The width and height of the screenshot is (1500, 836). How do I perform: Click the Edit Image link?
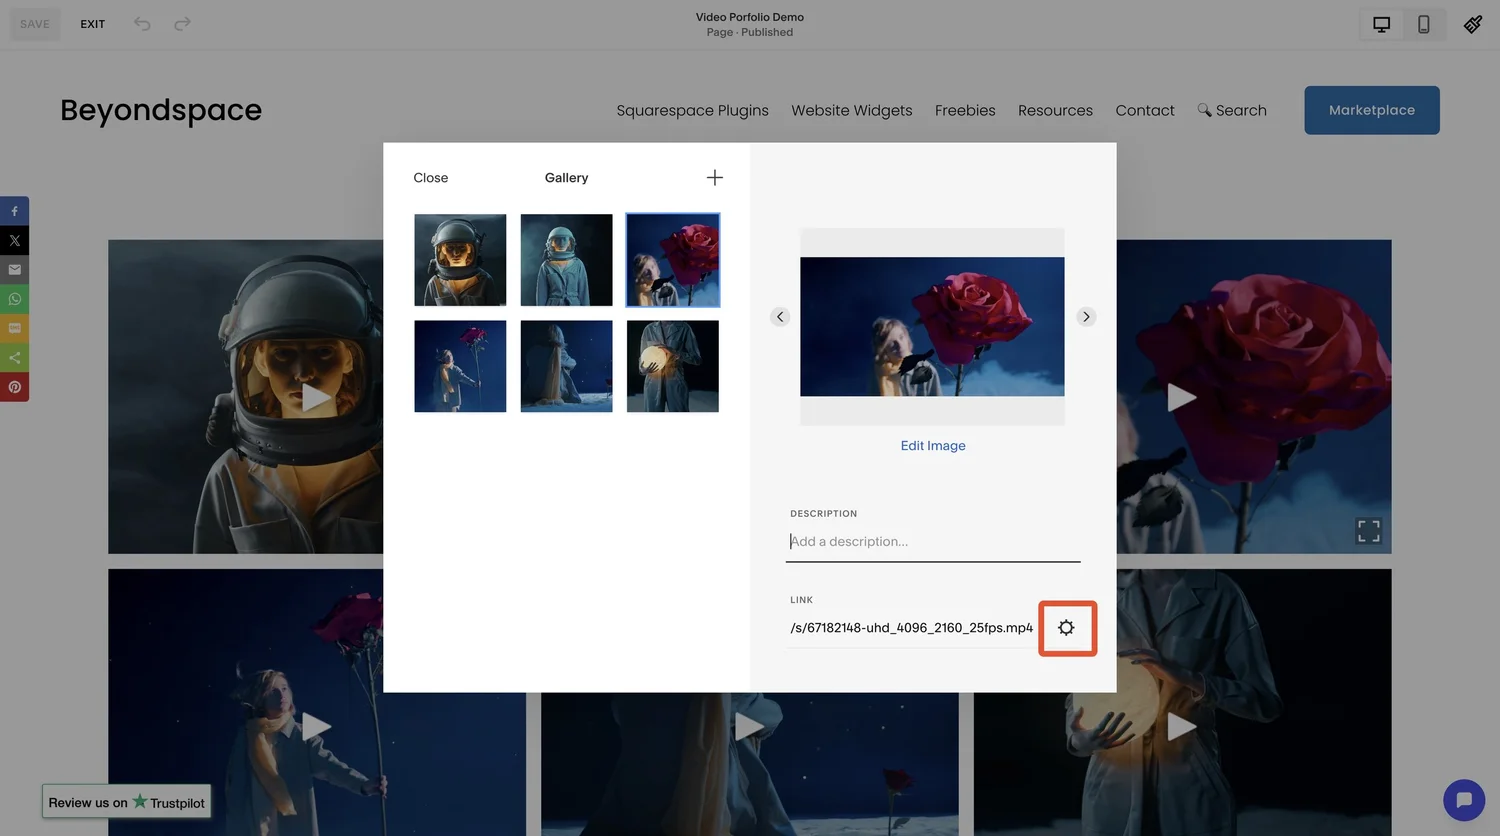point(932,445)
